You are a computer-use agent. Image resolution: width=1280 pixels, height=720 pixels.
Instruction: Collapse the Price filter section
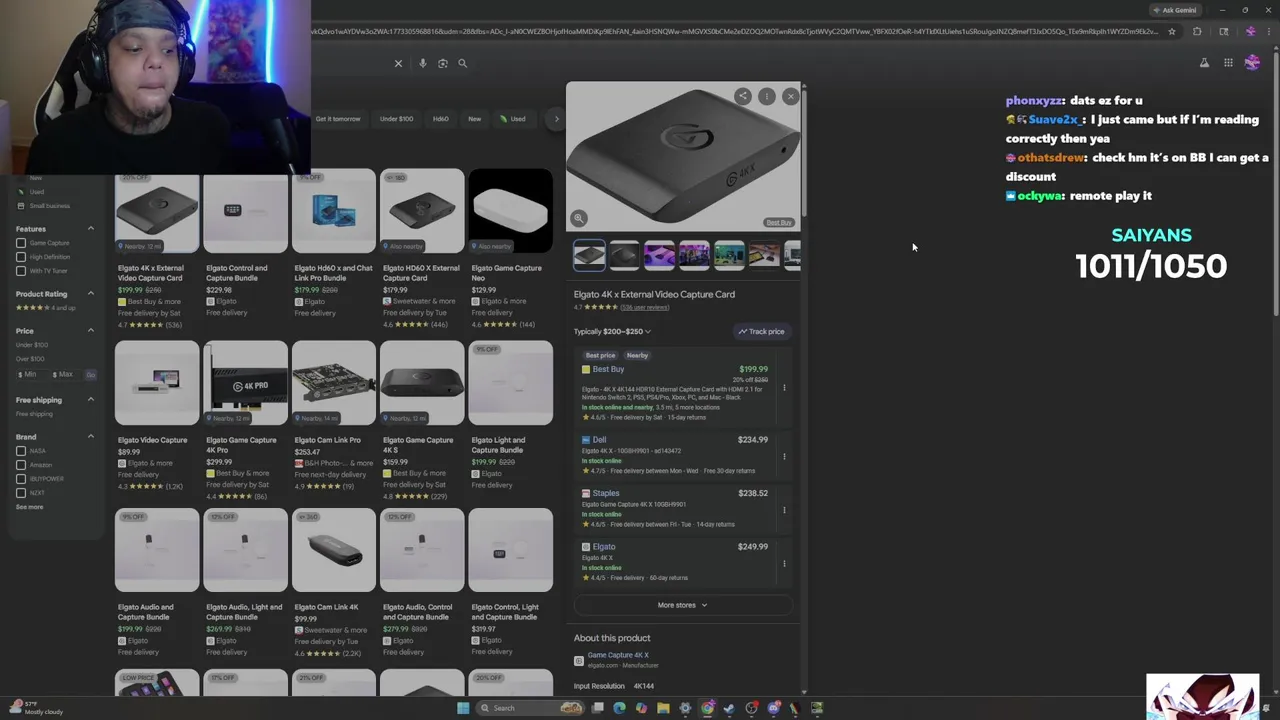click(90, 331)
